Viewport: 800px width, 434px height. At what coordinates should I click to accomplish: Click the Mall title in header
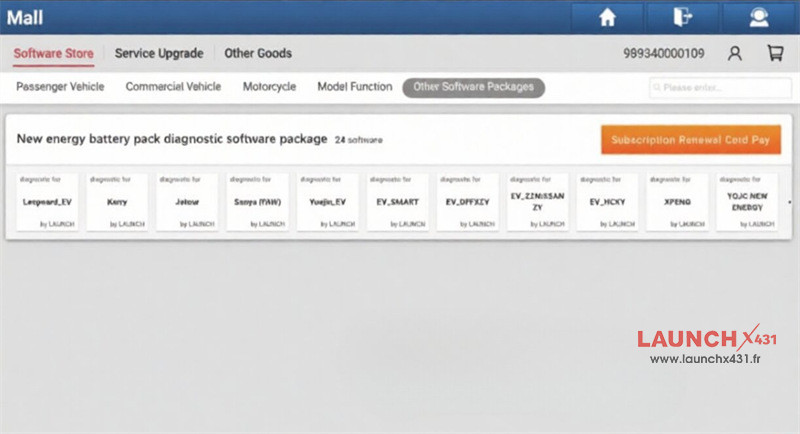point(24,18)
